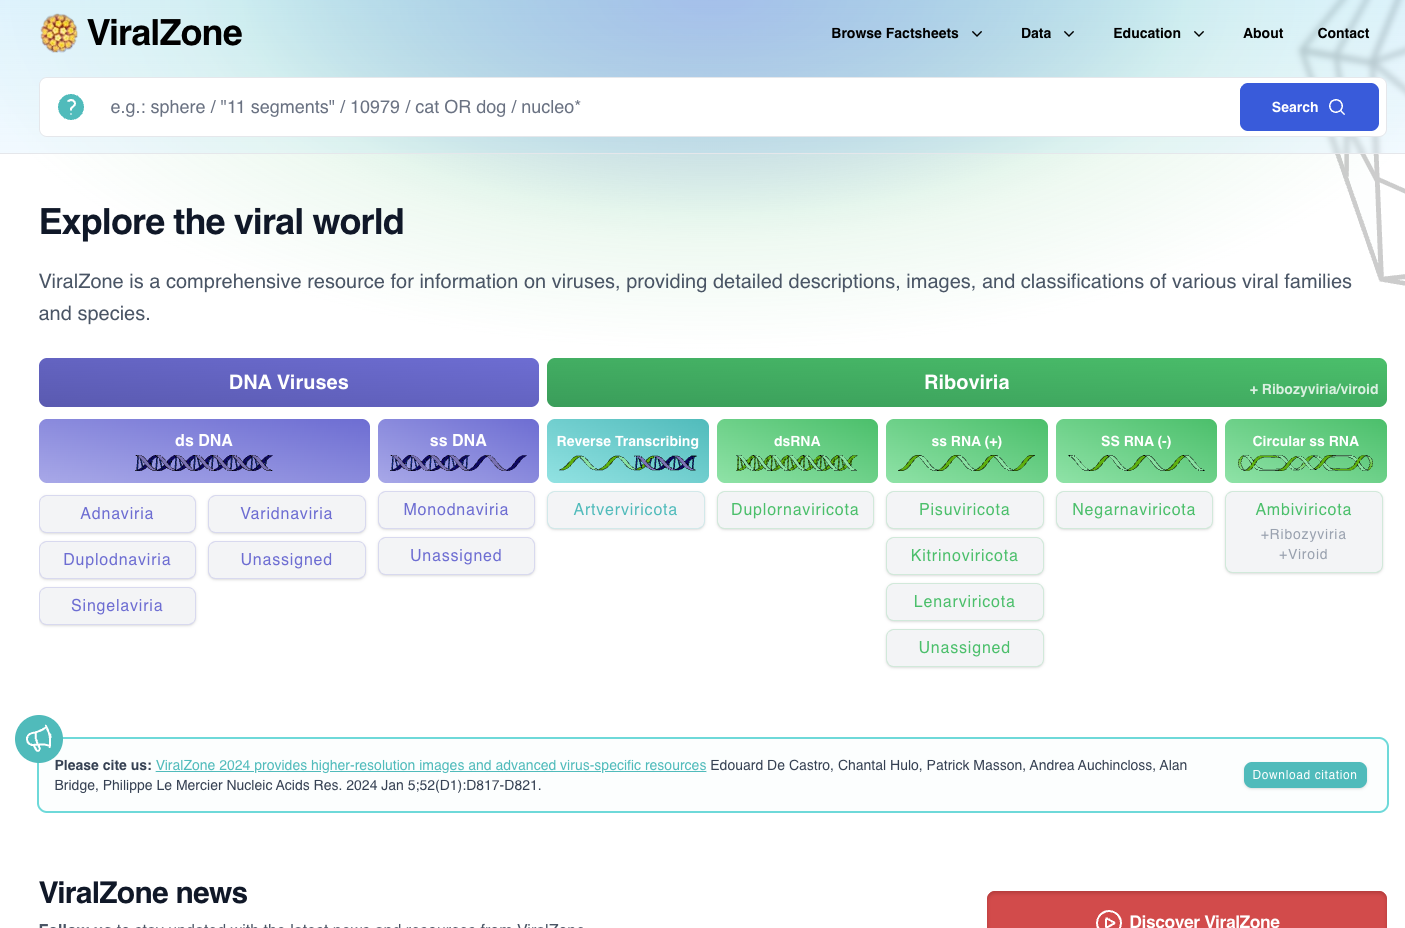Open the Contact menu item
The height and width of the screenshot is (928, 1405).
(1343, 33)
